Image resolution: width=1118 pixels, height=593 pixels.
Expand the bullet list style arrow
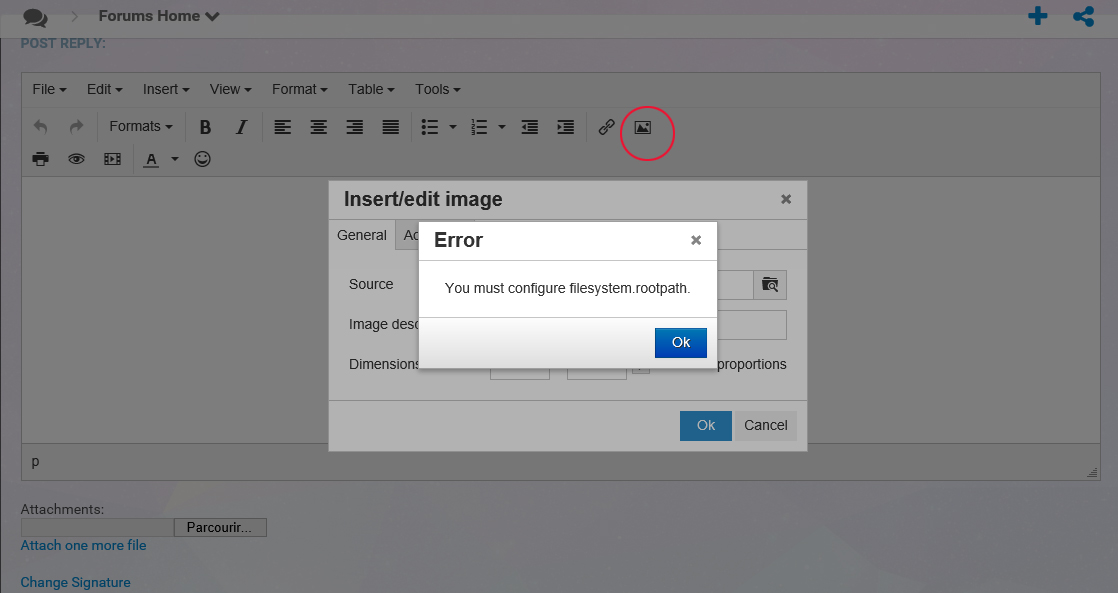pos(453,127)
